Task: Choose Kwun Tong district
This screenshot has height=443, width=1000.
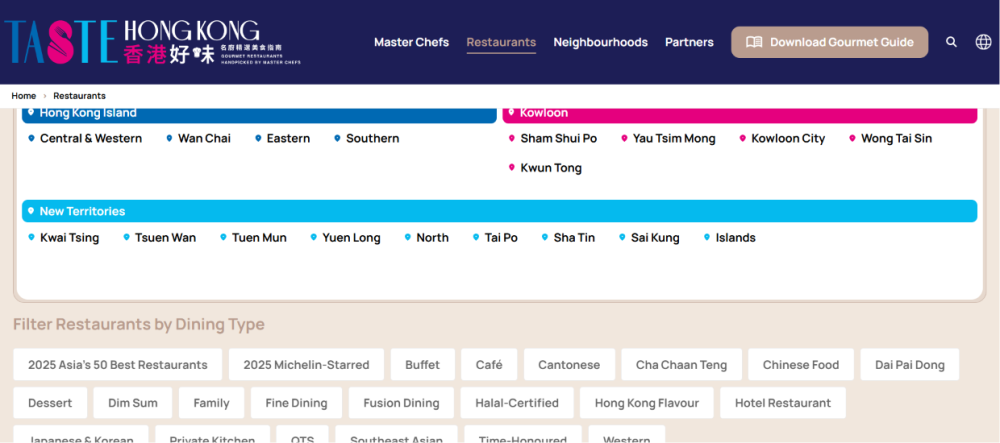Action: (x=545, y=168)
